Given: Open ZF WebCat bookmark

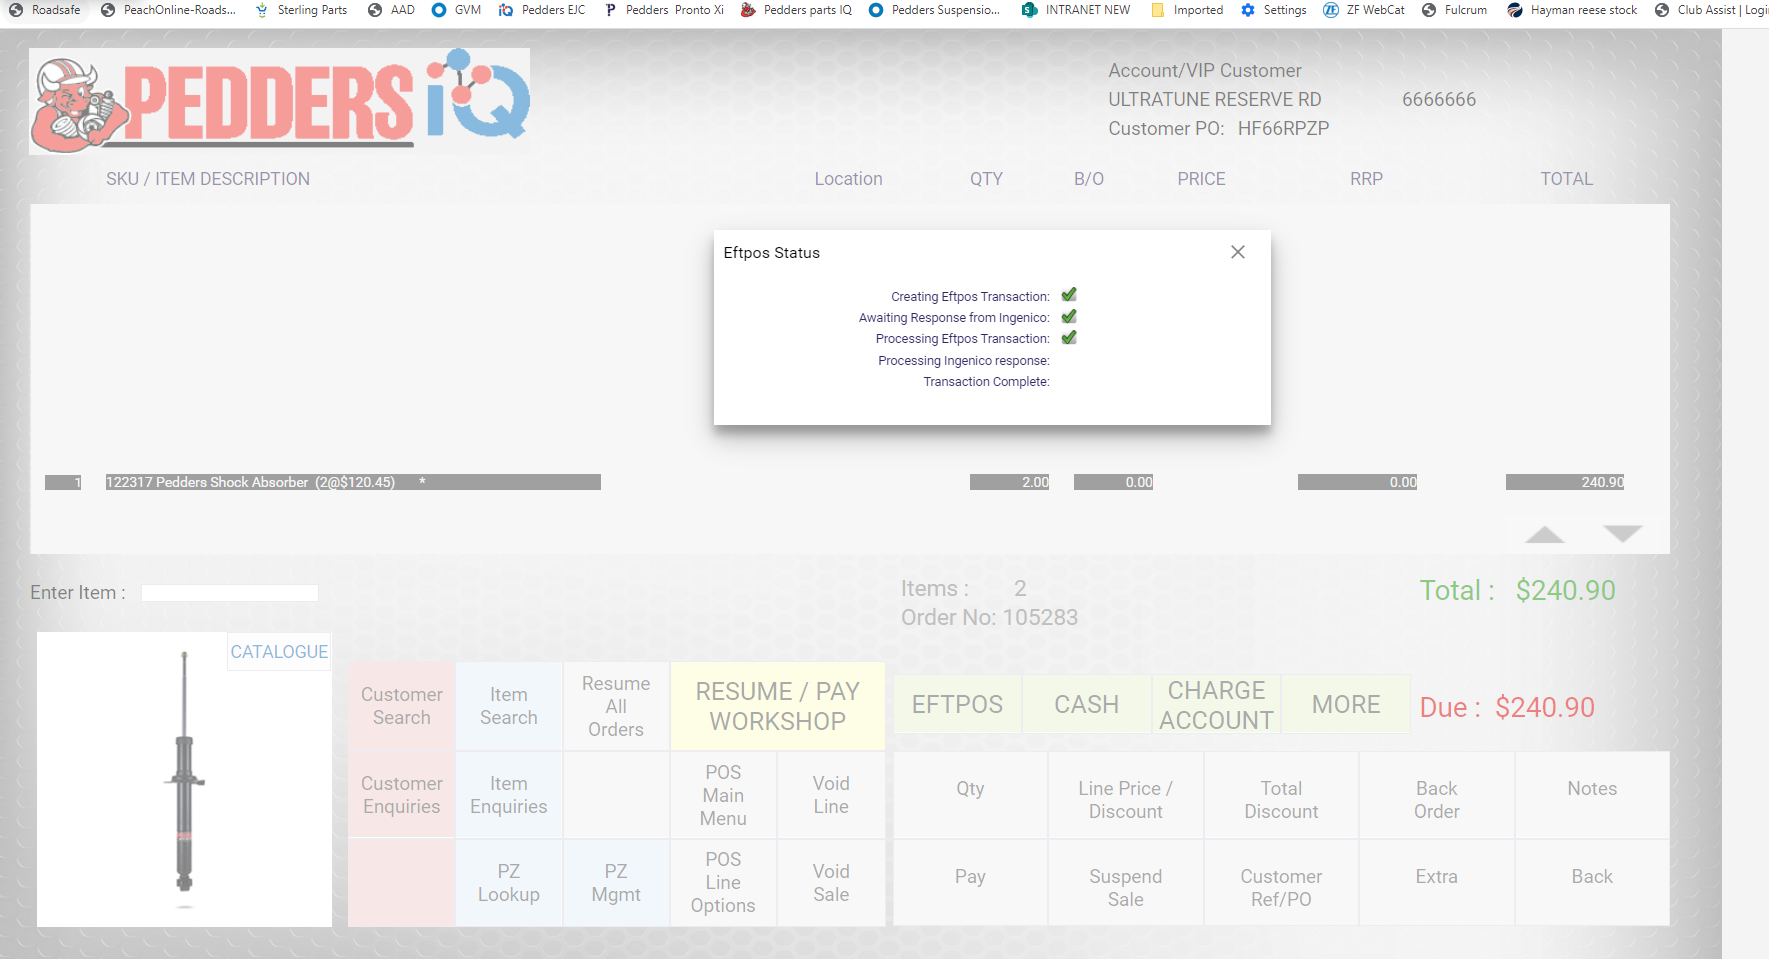Looking at the screenshot, I should [1364, 10].
